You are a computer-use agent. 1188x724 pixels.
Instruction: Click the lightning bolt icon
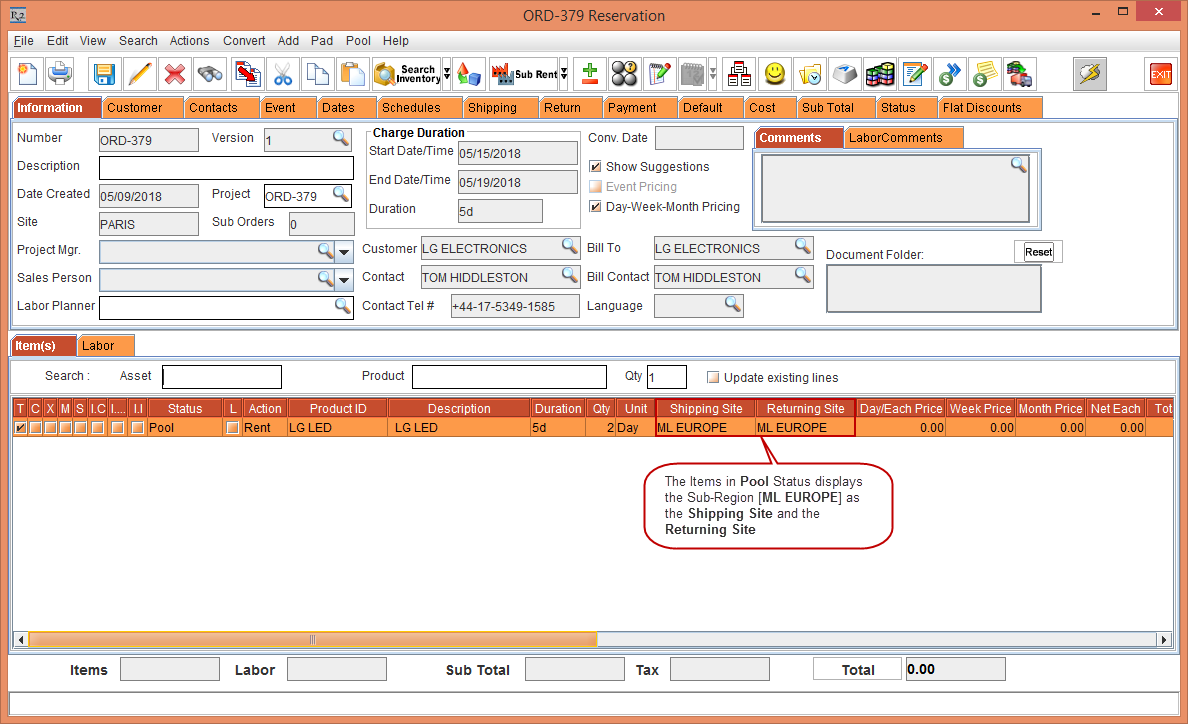click(1090, 74)
